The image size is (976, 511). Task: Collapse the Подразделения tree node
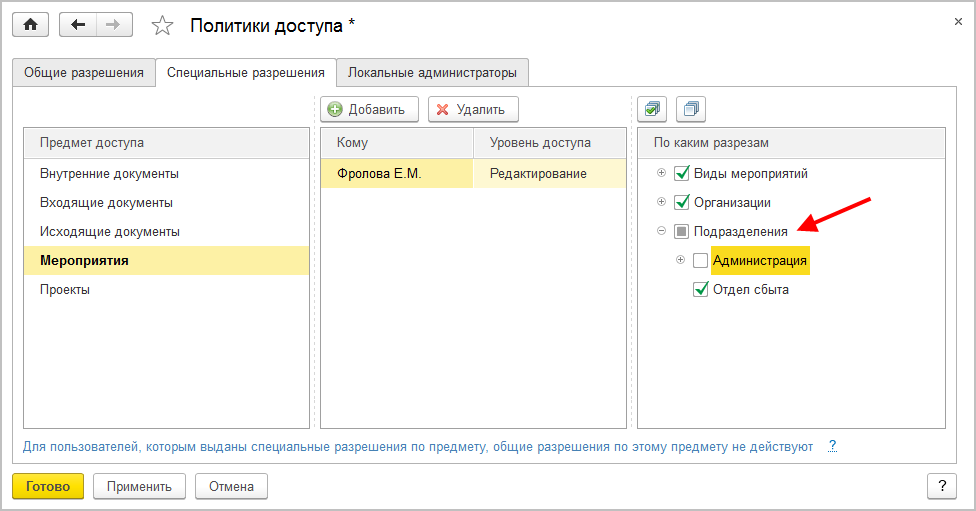pyautogui.click(x=661, y=232)
